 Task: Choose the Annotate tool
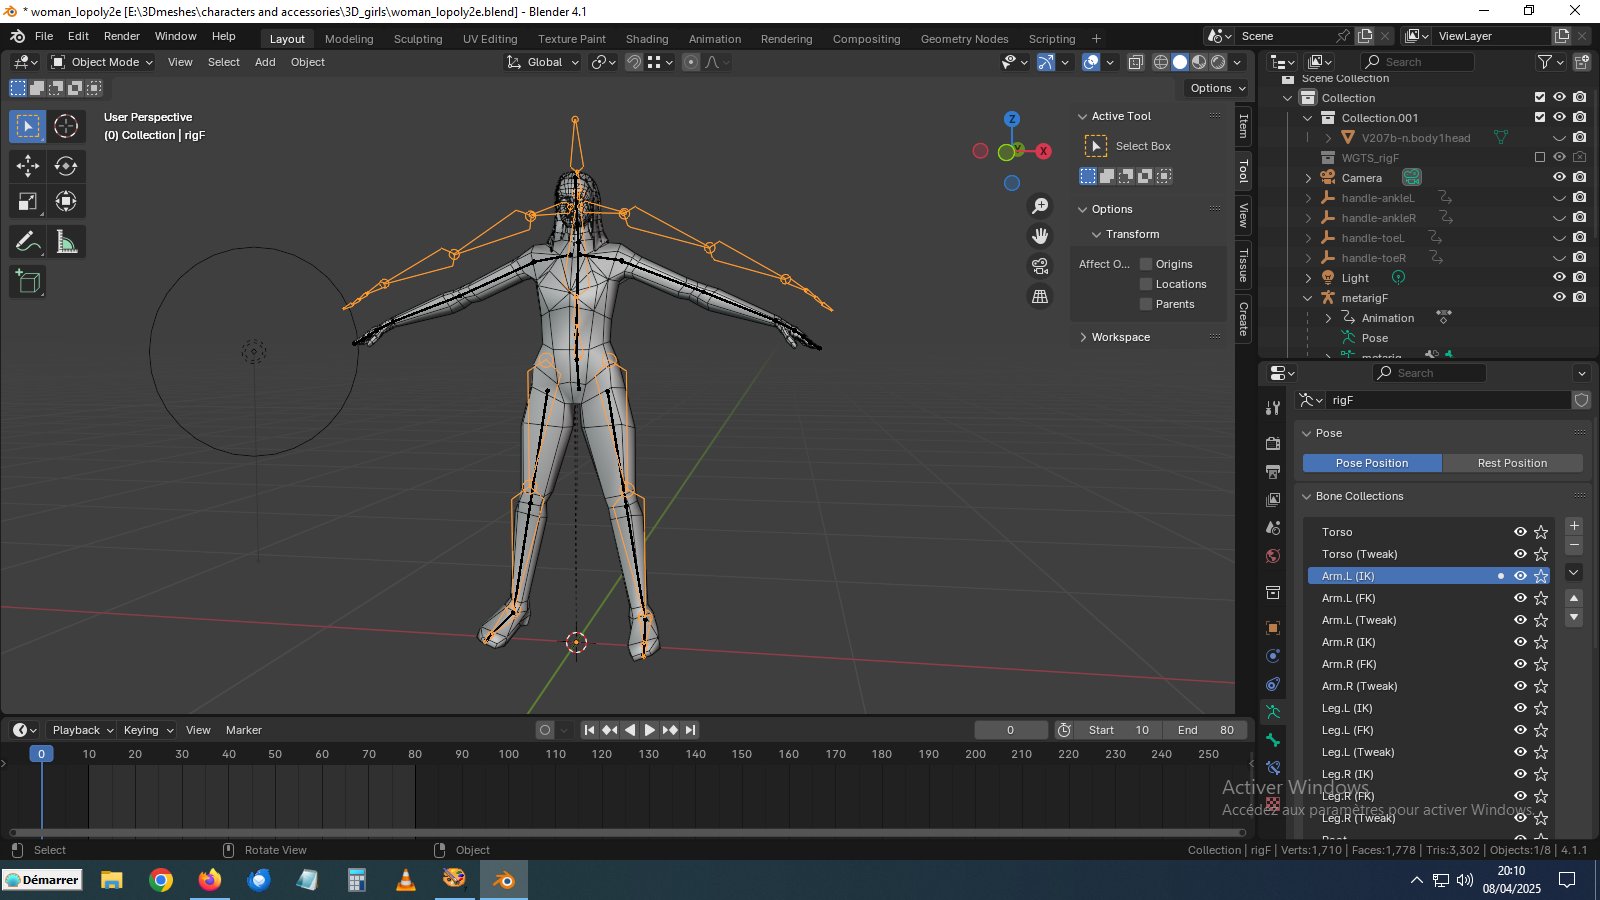(x=28, y=242)
